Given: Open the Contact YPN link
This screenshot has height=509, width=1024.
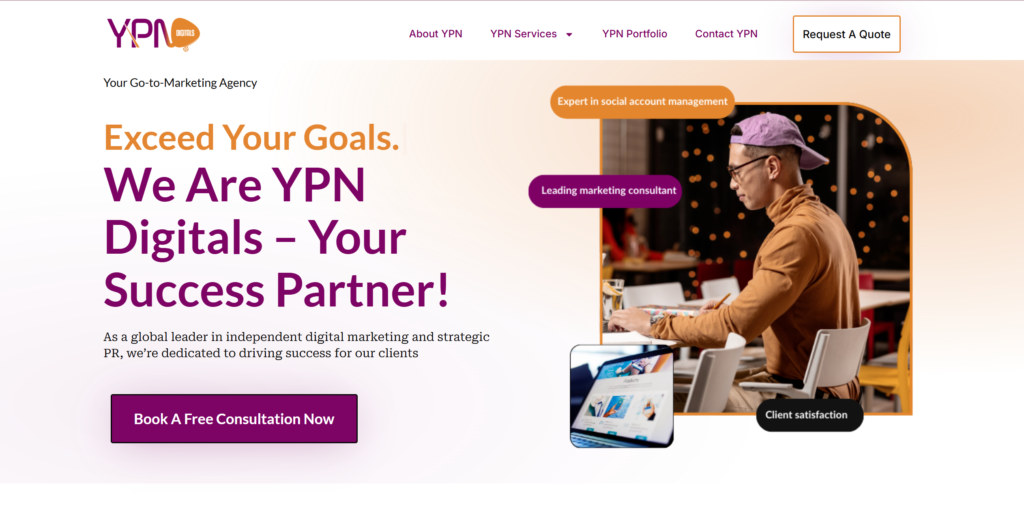Looking at the screenshot, I should [726, 34].
